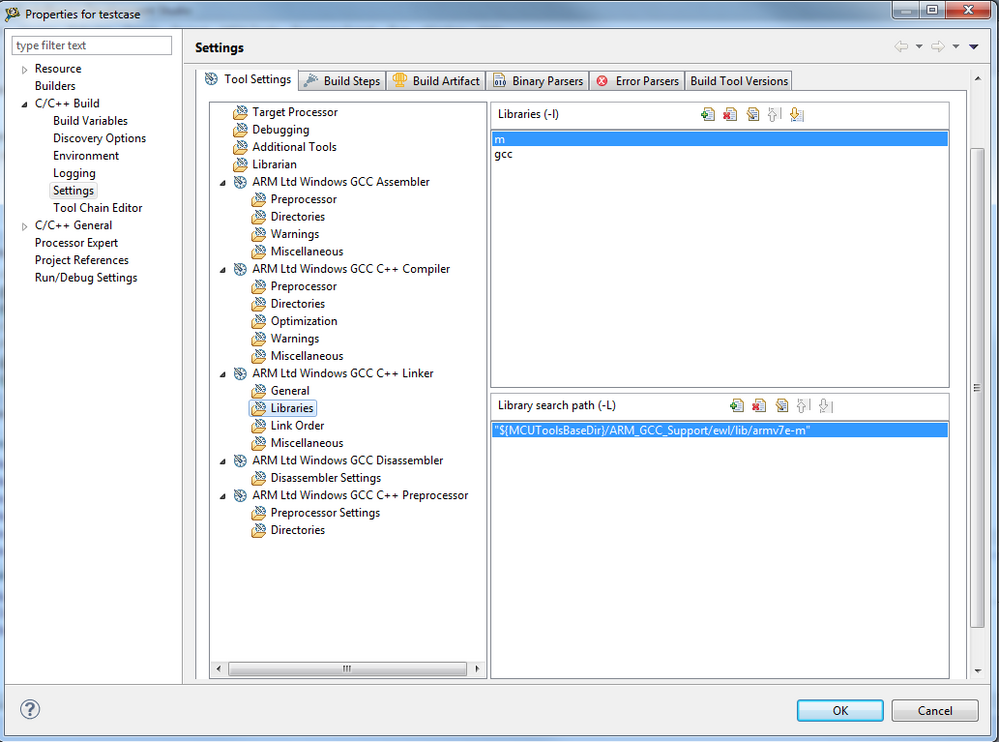Select Optimization under C++ Compiler
This screenshot has height=742, width=999.
click(x=303, y=321)
